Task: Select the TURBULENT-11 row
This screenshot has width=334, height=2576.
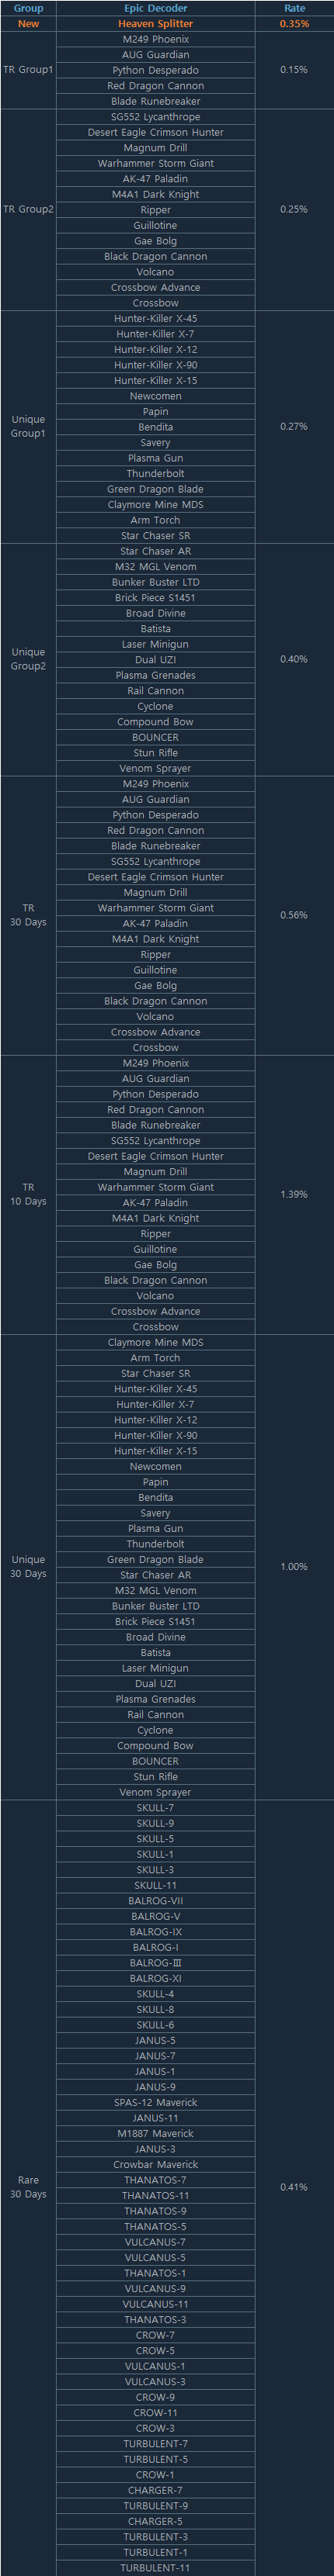Action: [x=155, y=2568]
